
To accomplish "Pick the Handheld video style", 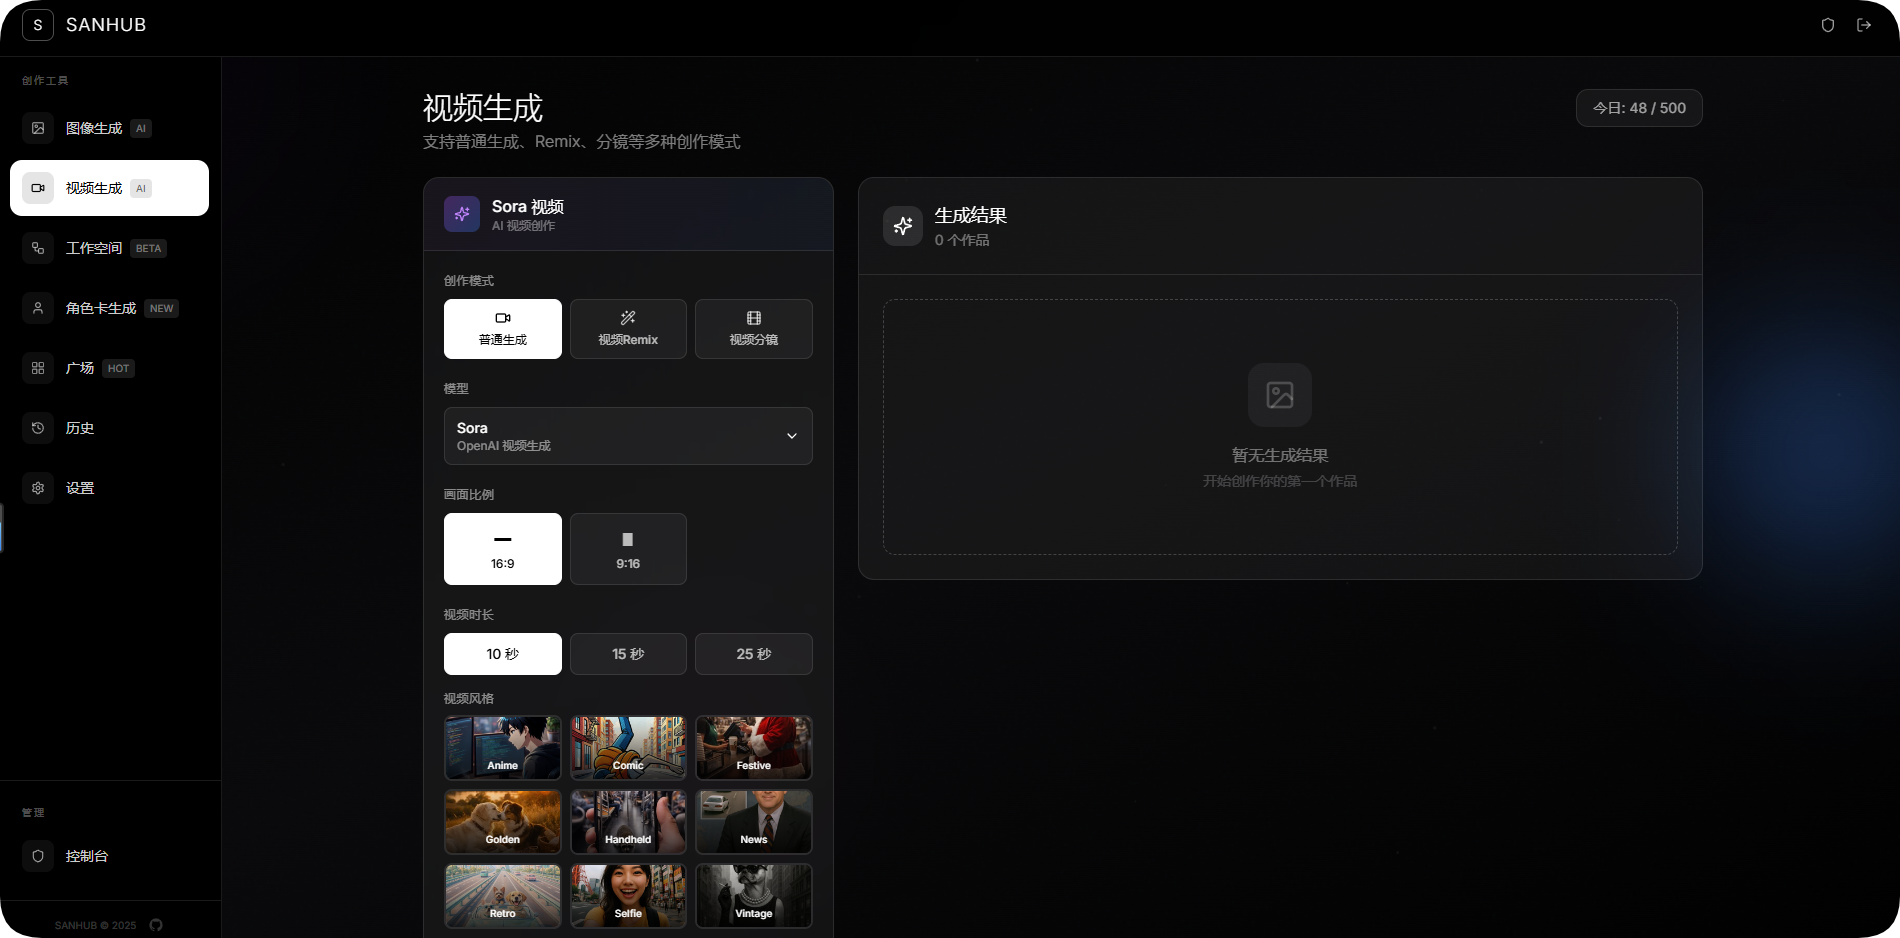I will point(628,822).
